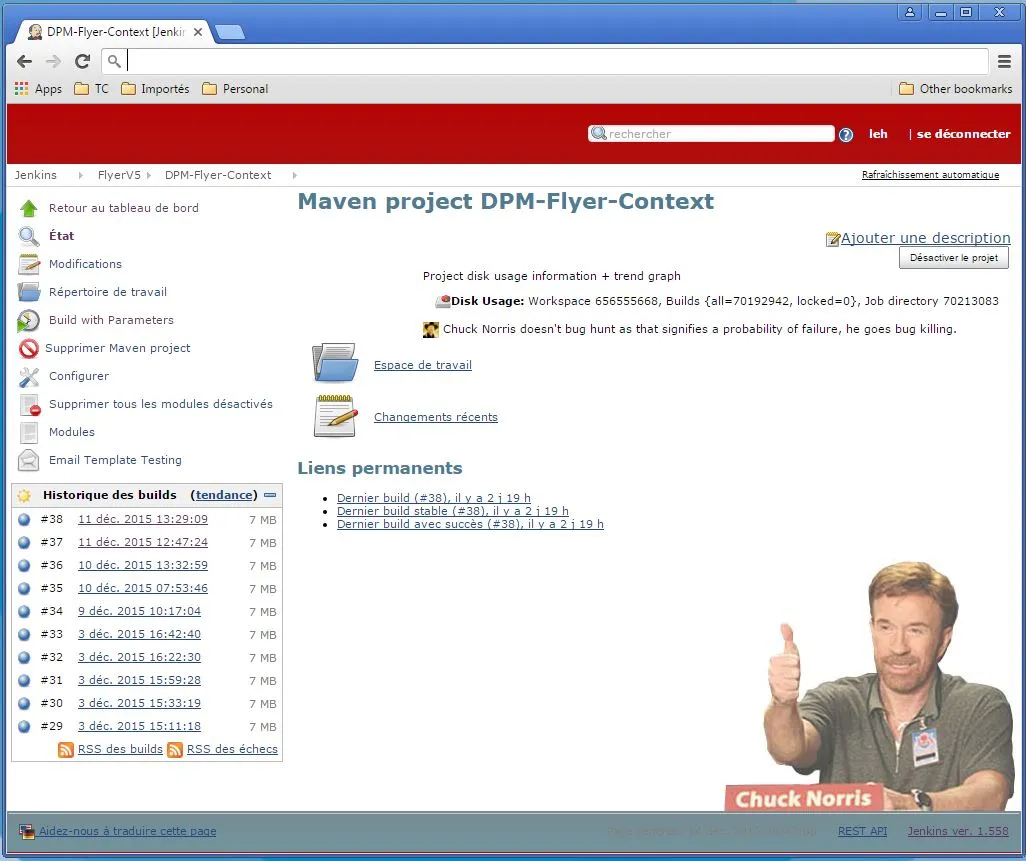
Task: Click the Aidez-nous à traduire cette page link
Action: (128, 832)
